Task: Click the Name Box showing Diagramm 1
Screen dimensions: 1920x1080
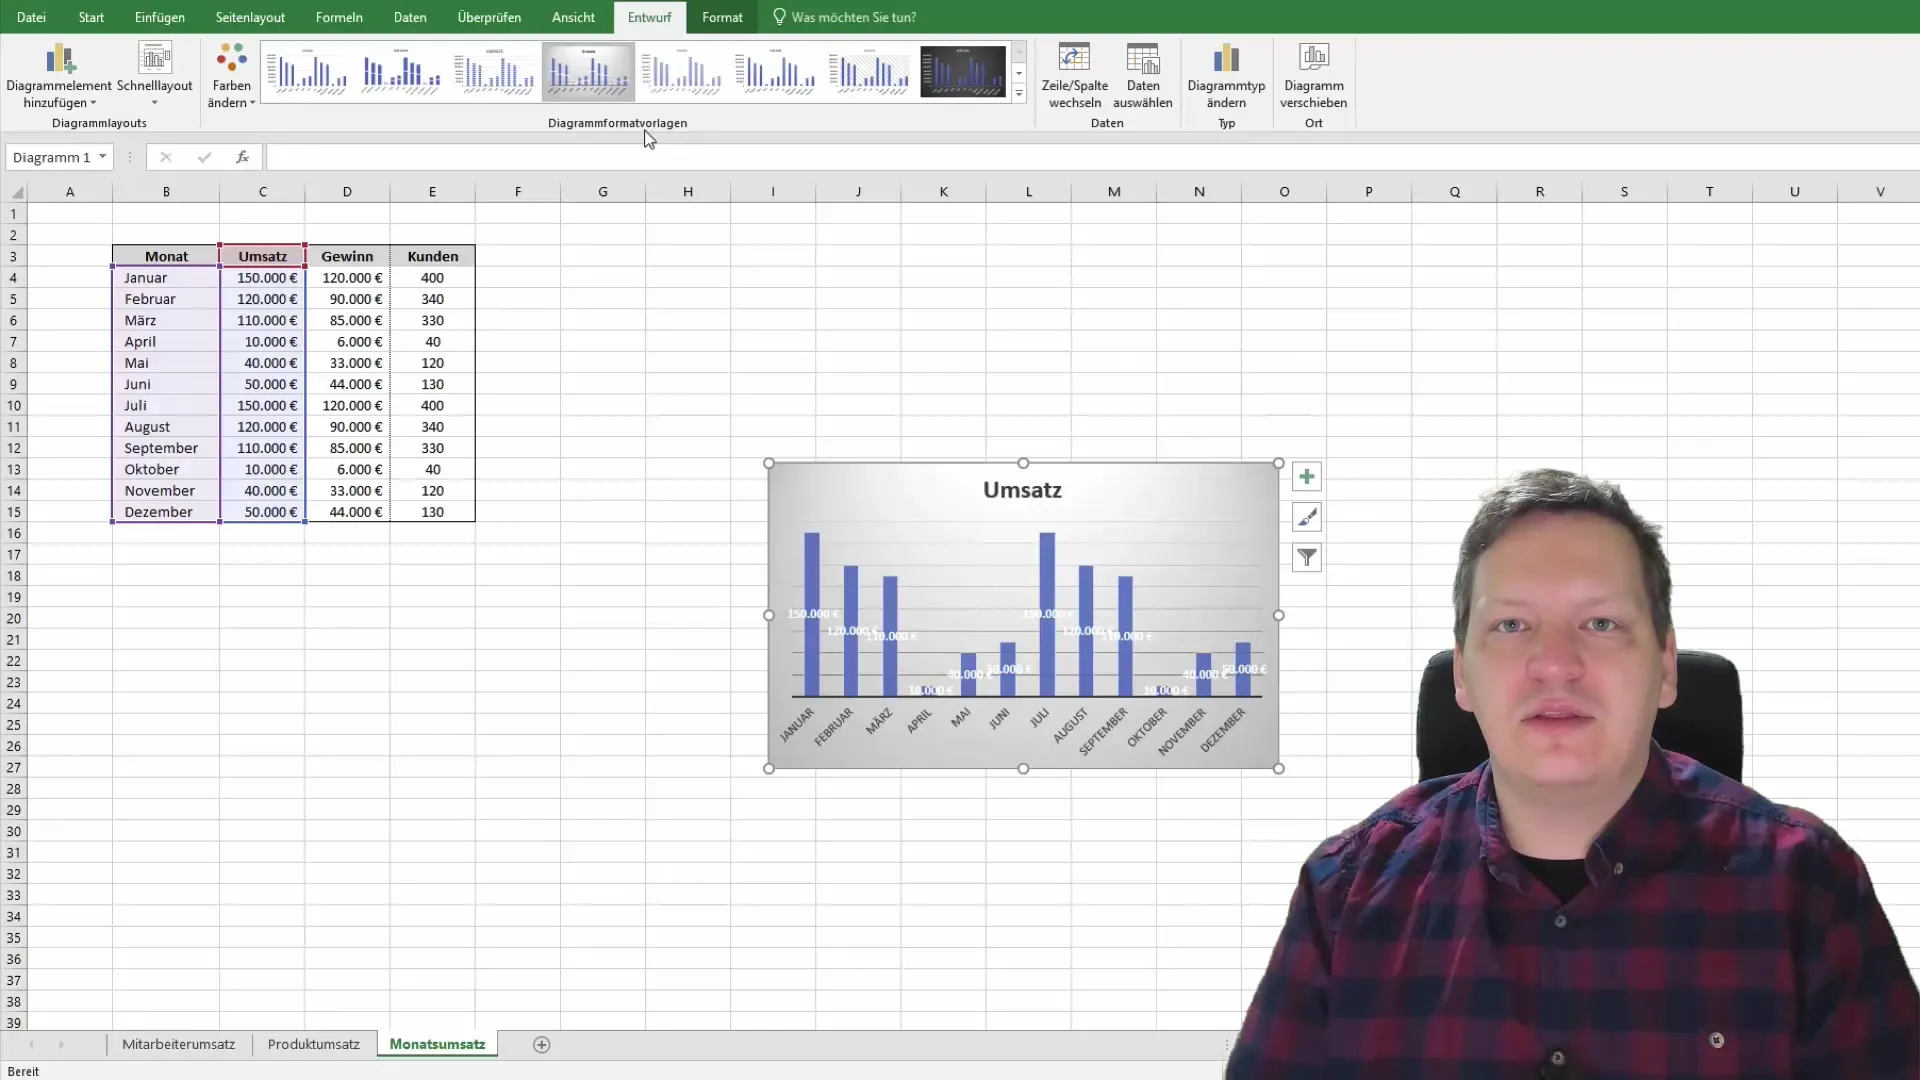Action: pyautogui.click(x=51, y=157)
